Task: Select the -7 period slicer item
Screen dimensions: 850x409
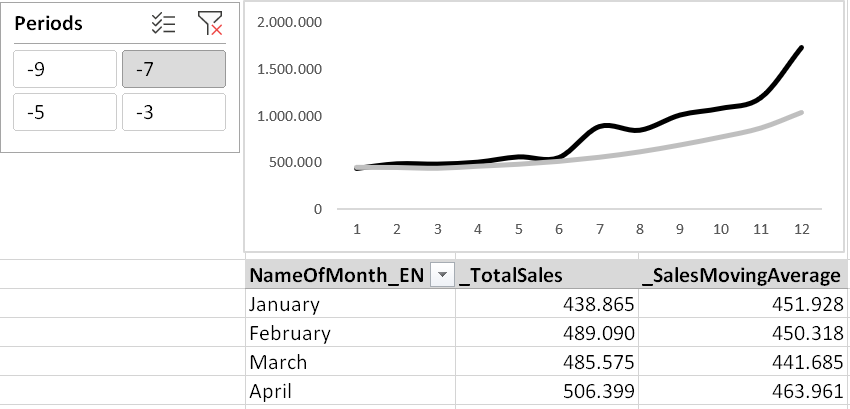Action: click(174, 69)
